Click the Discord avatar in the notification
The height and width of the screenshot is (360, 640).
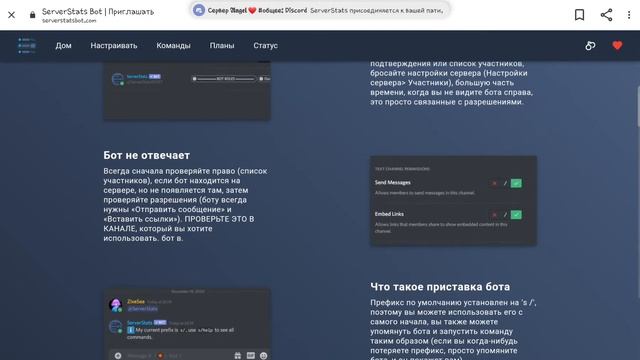pos(199,10)
